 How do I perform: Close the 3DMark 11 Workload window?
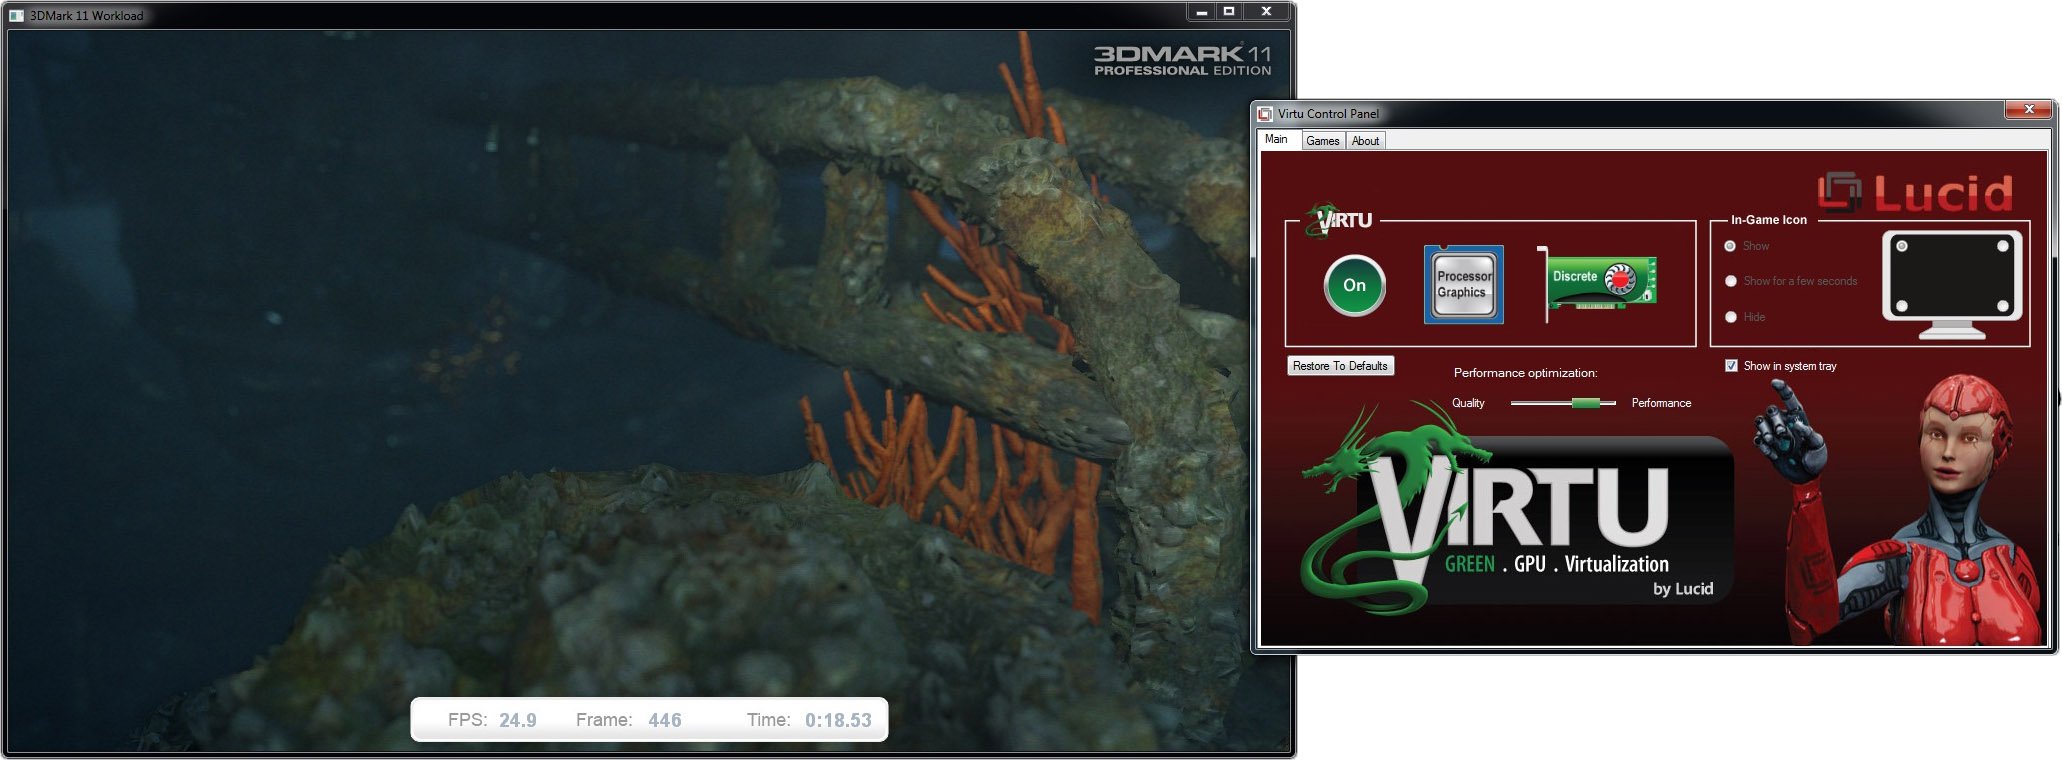click(1266, 12)
